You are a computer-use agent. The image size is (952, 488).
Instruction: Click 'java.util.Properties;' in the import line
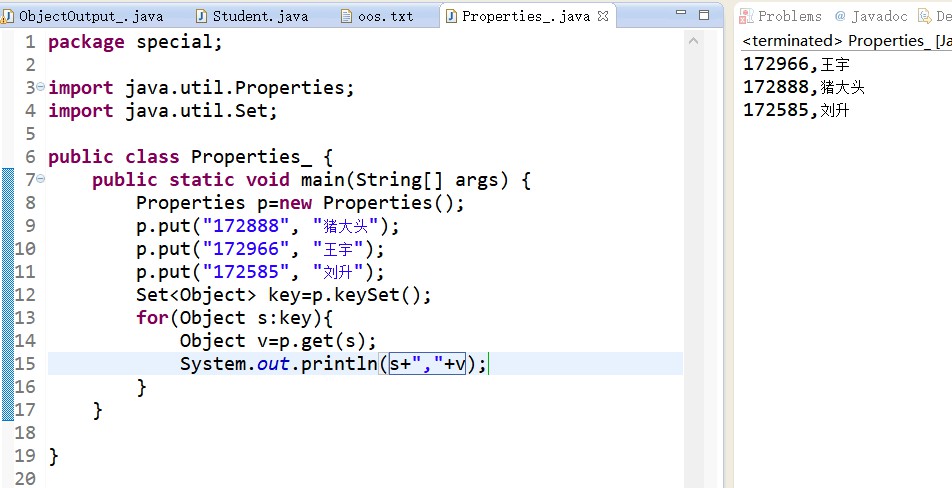tap(240, 88)
